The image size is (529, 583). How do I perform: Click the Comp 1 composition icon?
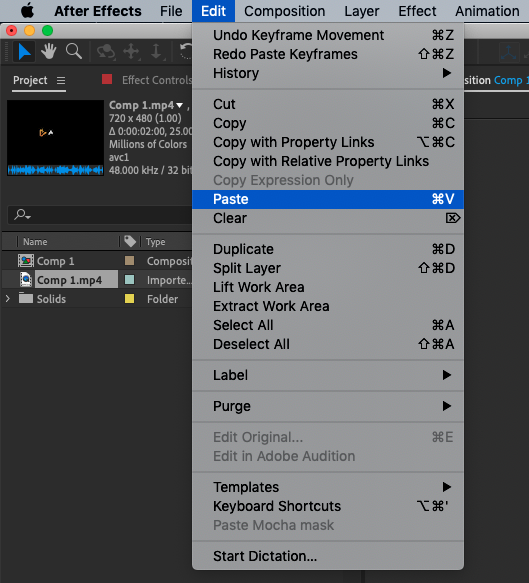pos(26,261)
